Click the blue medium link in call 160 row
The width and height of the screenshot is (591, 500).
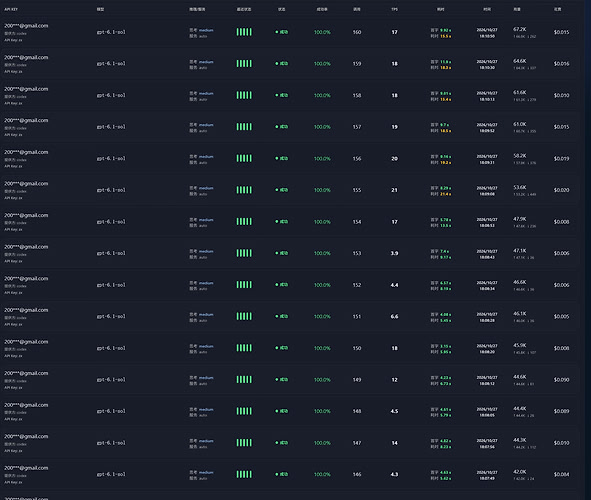(x=206, y=30)
